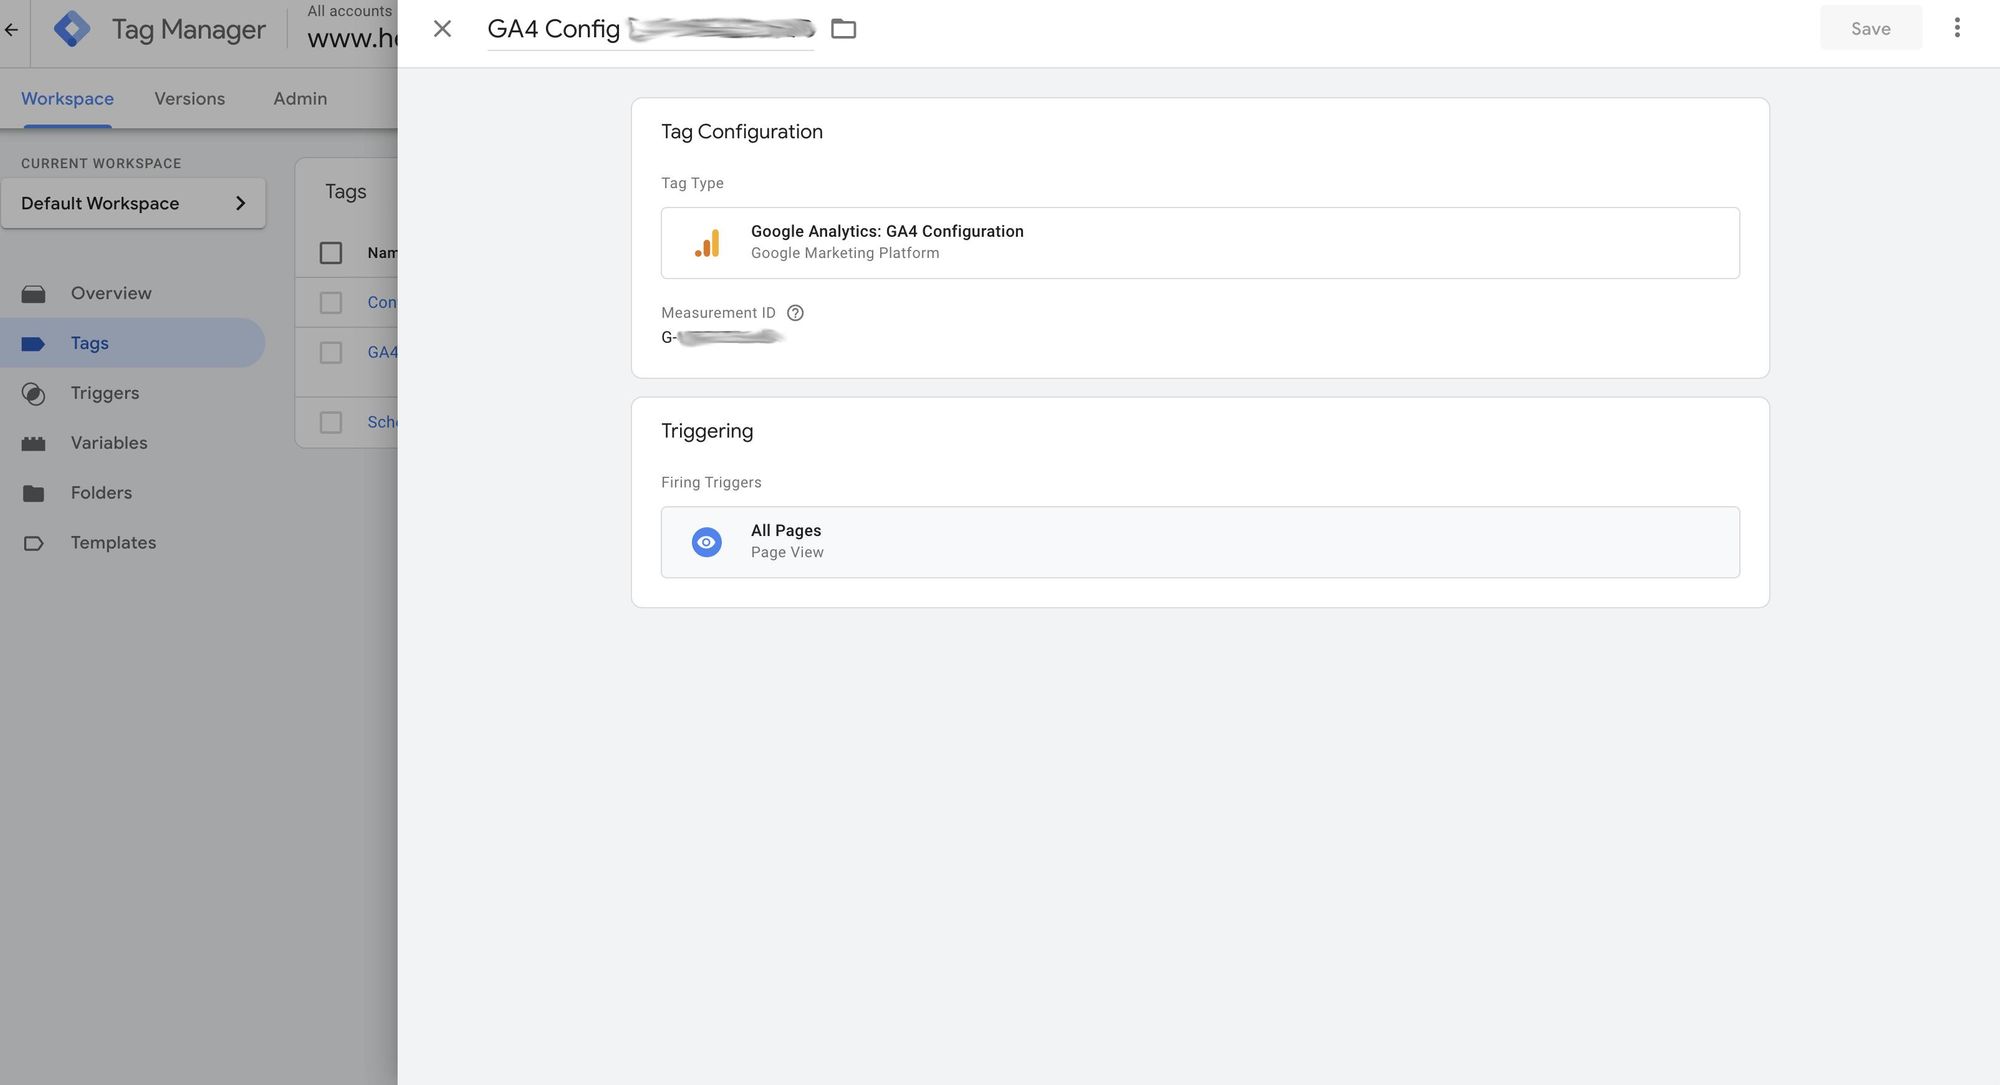Go back using the left arrow
Viewport: 2000px width, 1085px height.
point(12,29)
